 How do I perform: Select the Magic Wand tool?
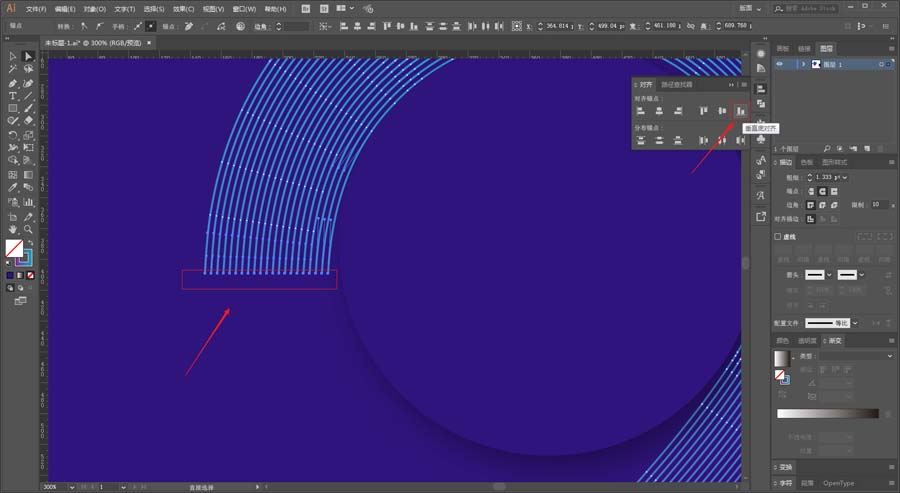tap(13, 69)
